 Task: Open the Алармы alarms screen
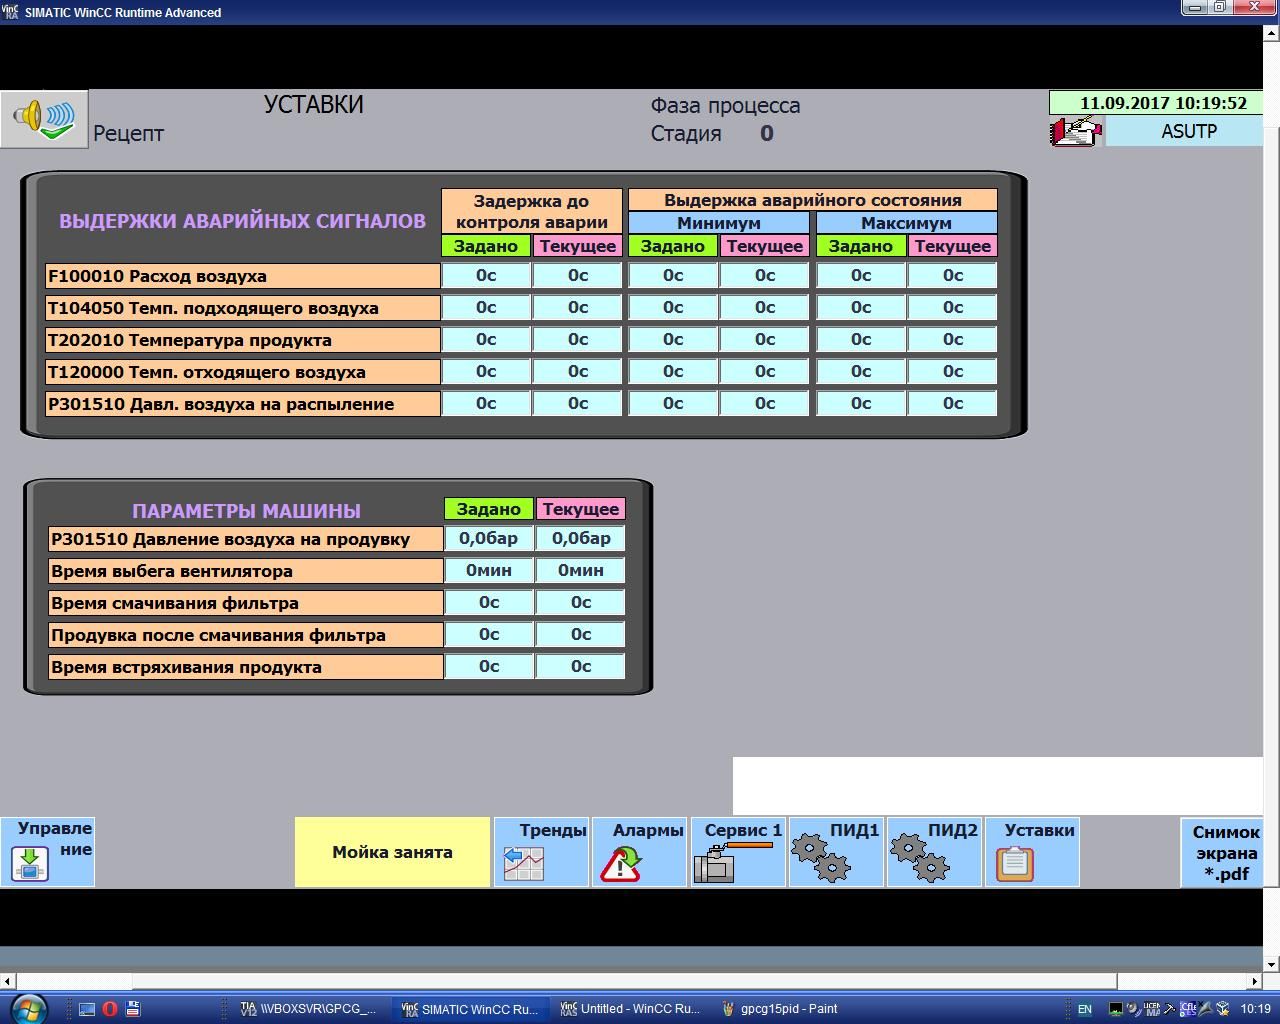tap(639, 852)
